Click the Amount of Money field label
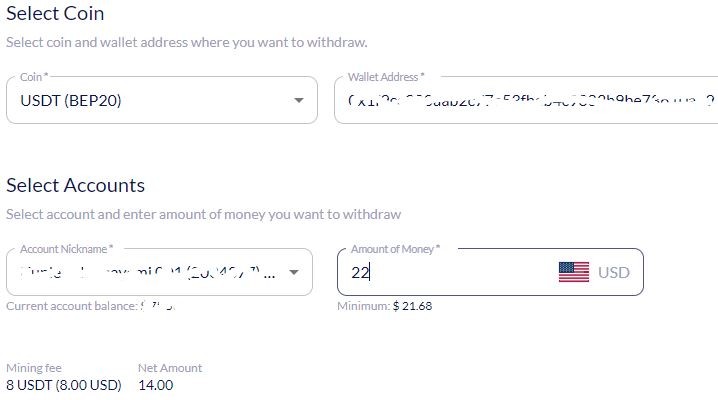Image resolution: width=718 pixels, height=400 pixels. pyautogui.click(x=395, y=249)
